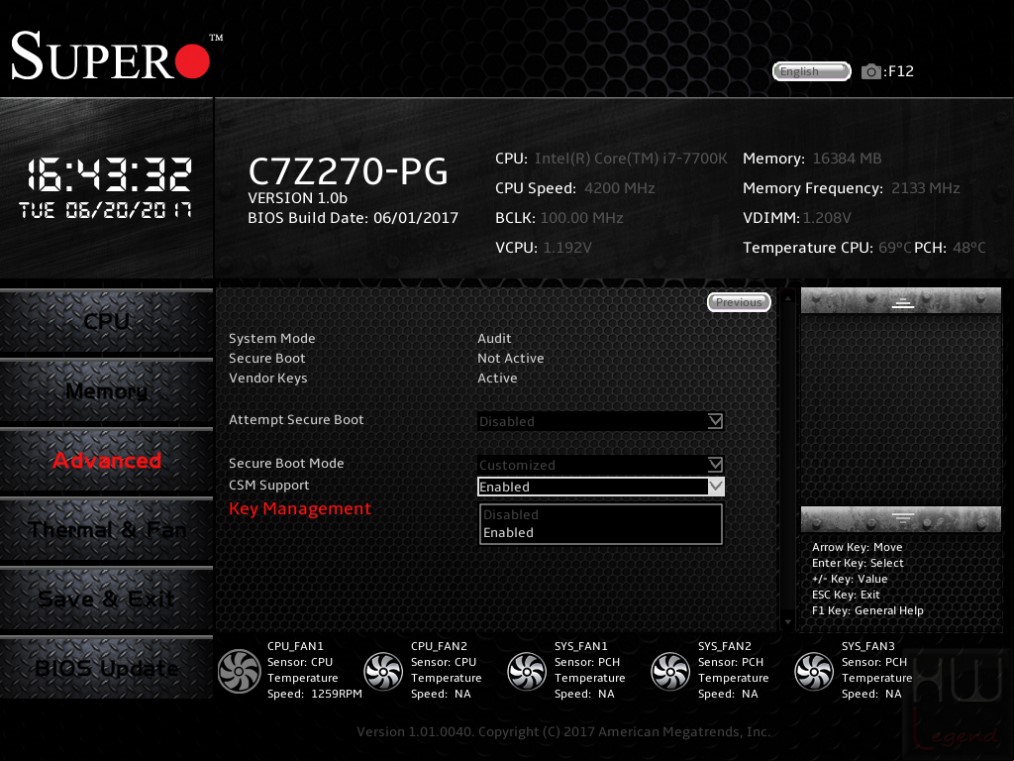Click the SYS_FAN2 label
Screen dimensions: 1014x761
coord(724,646)
